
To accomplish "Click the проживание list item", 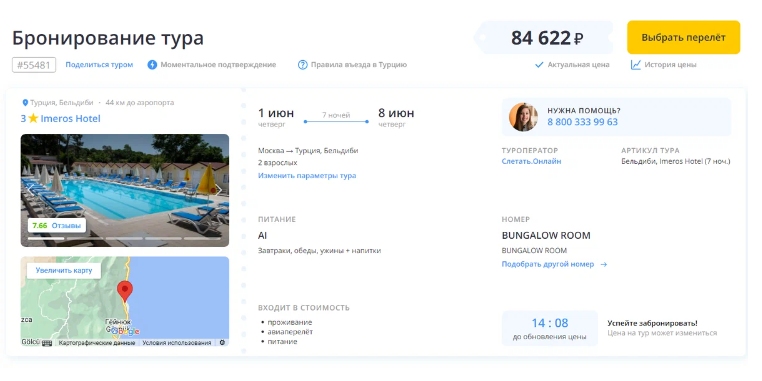I will coord(290,322).
